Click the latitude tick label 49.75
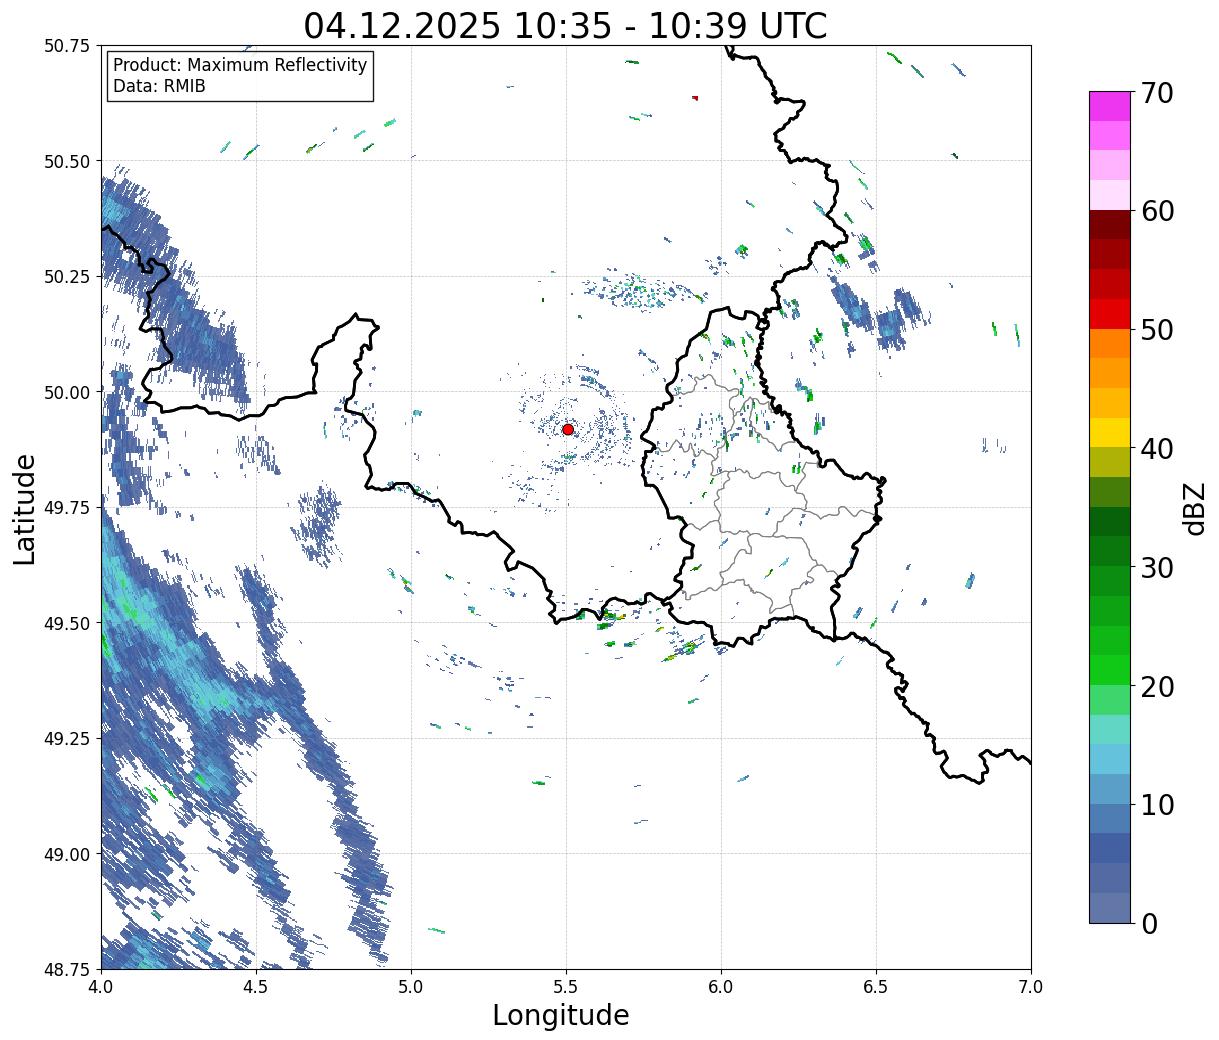 click(67, 508)
